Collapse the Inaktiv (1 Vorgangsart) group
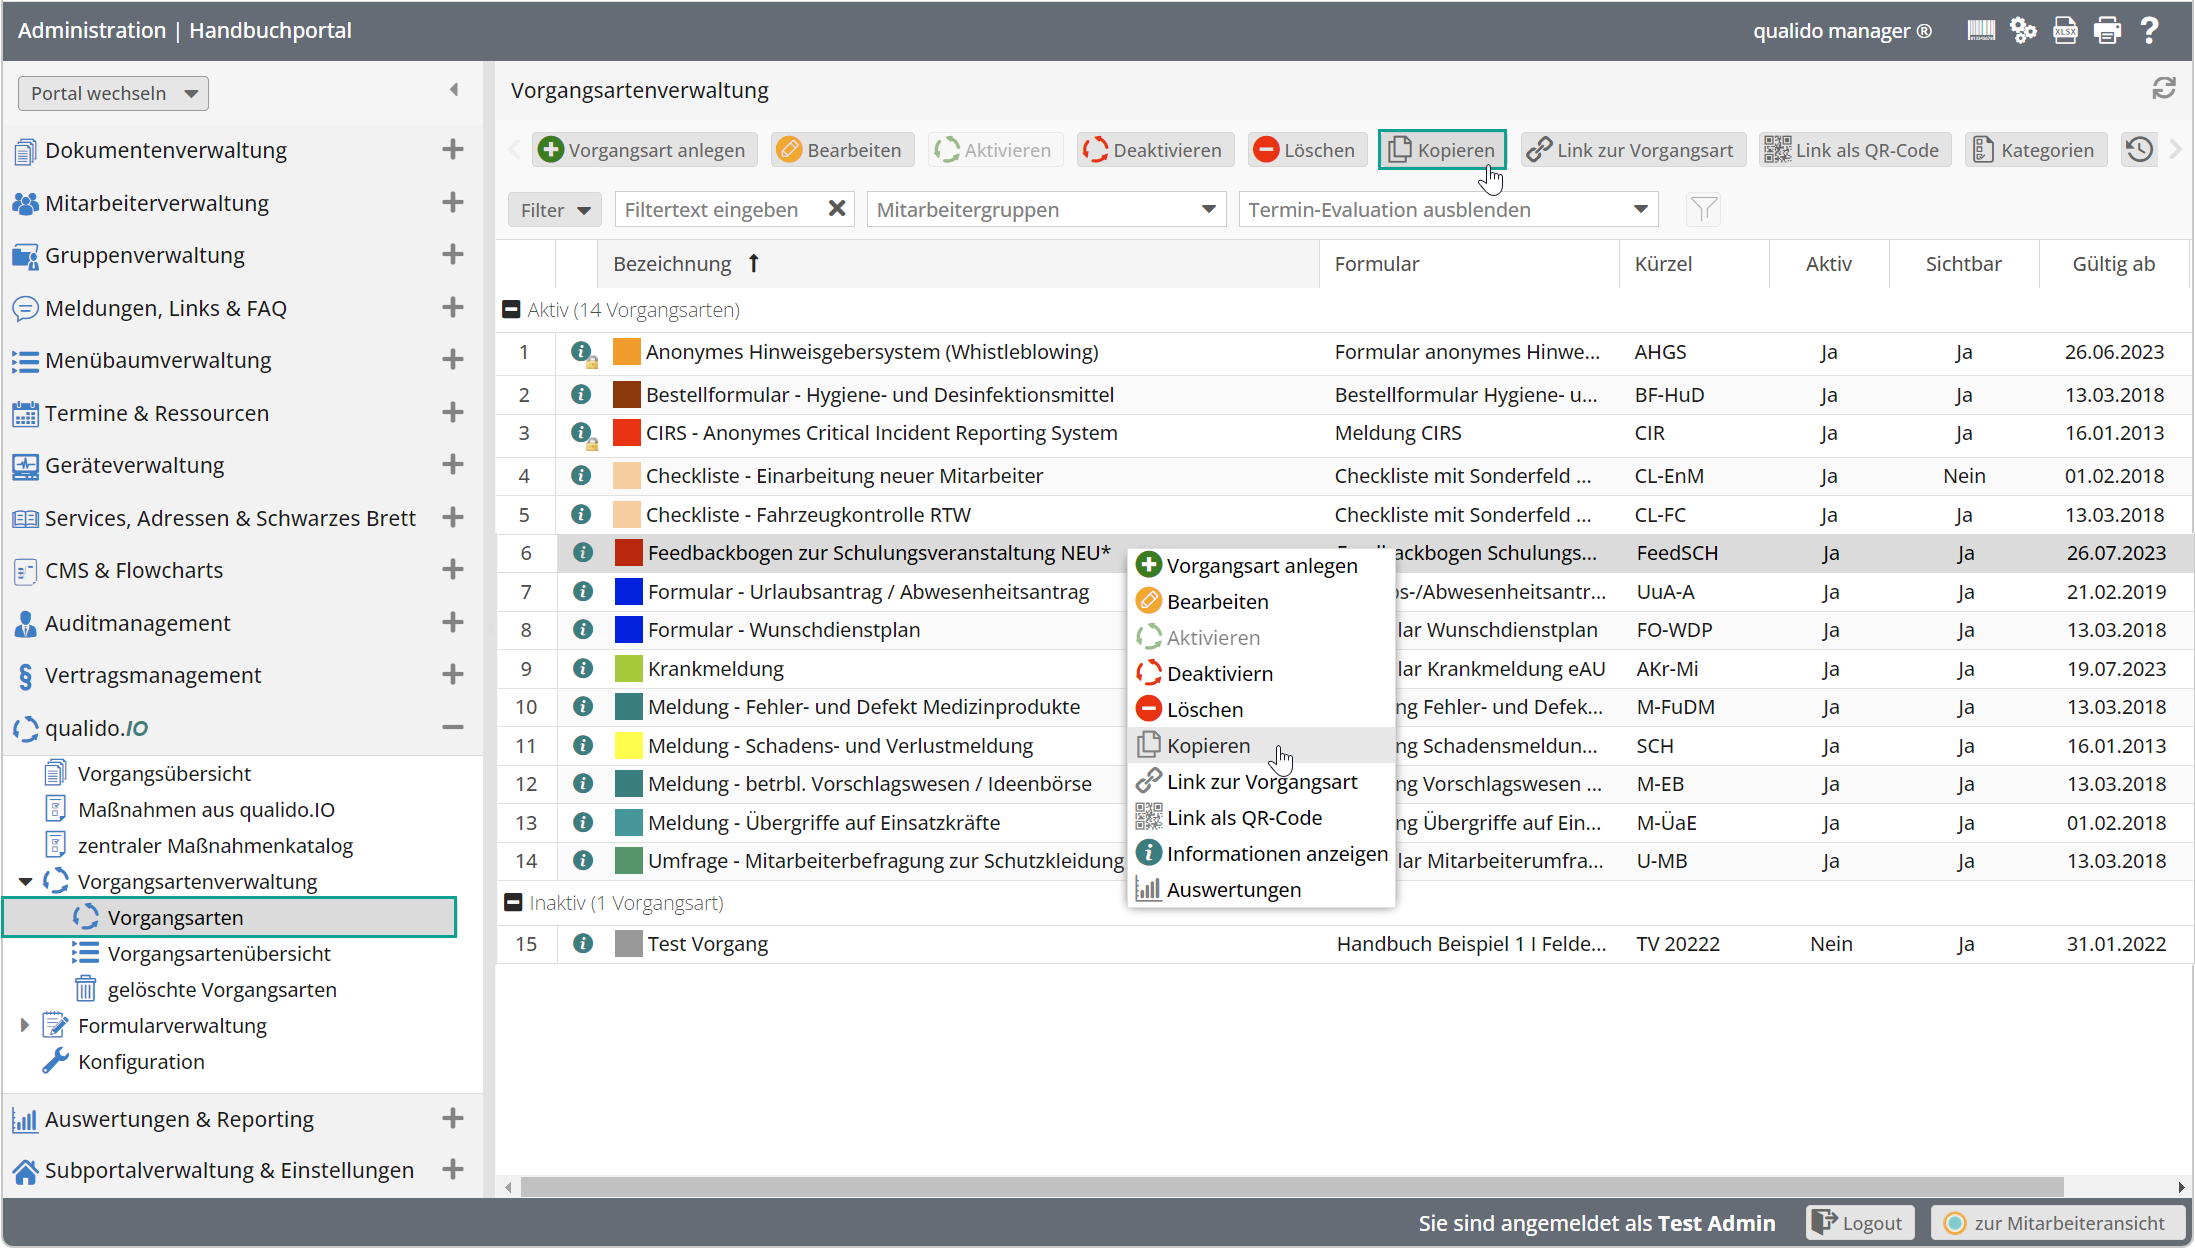Screen dimensions: 2195x1249 tap(513, 902)
